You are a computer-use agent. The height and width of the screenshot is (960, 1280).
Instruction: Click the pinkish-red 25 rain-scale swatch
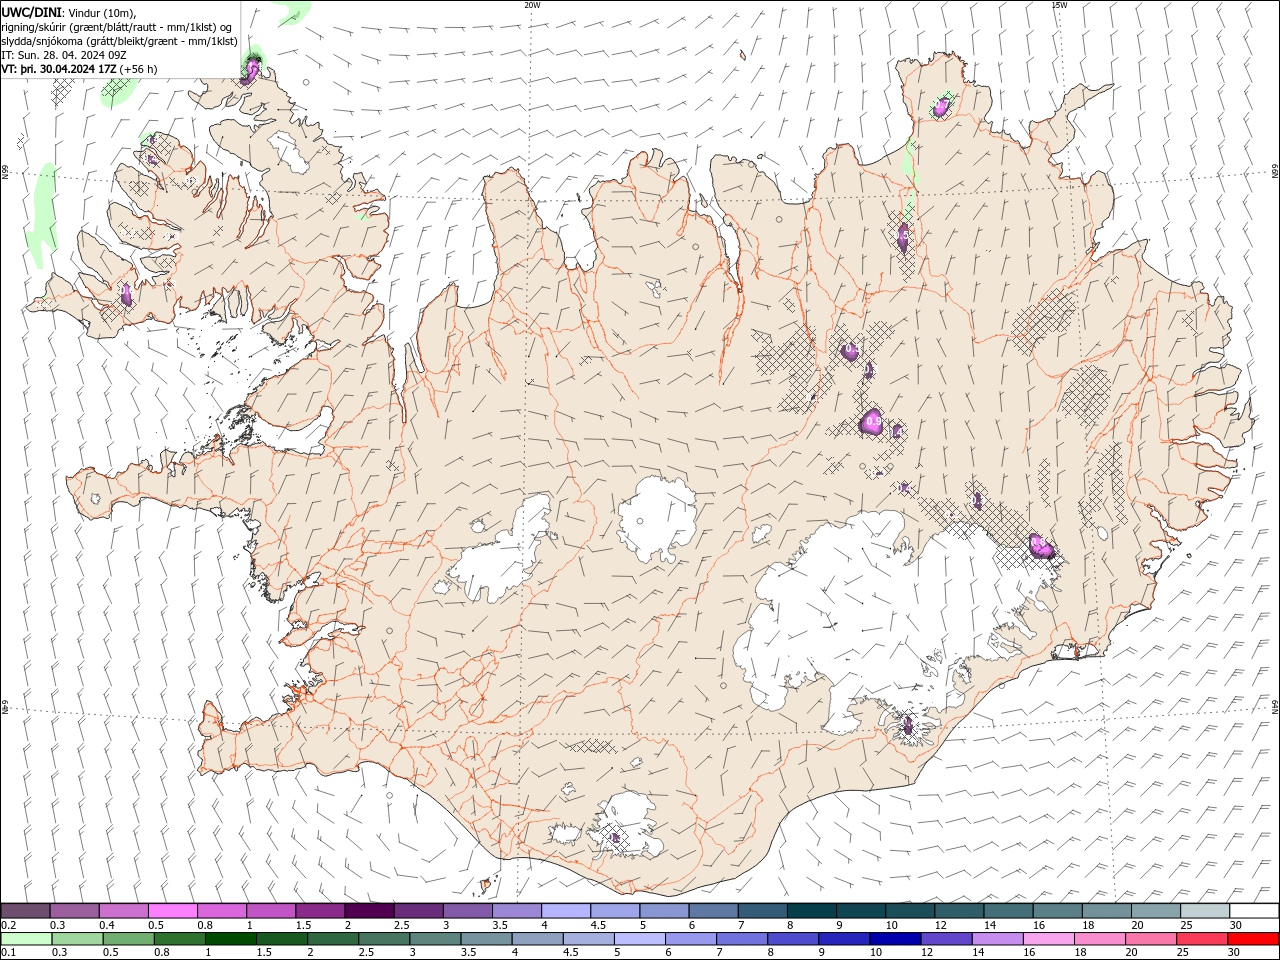(x=1201, y=938)
